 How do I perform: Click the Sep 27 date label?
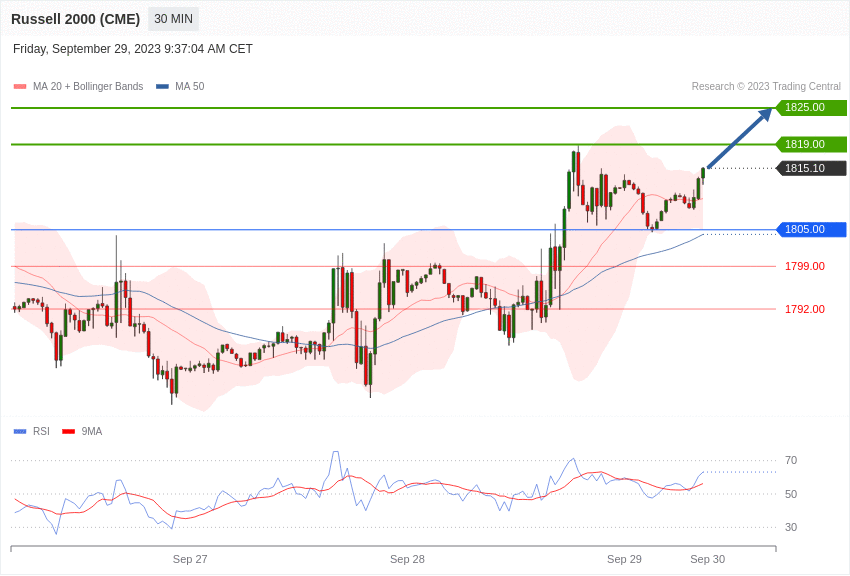pyautogui.click(x=190, y=559)
